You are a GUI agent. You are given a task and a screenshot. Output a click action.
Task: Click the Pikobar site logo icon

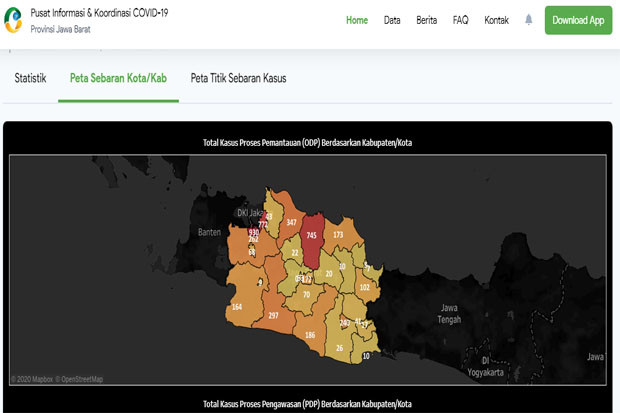[x=13, y=20]
